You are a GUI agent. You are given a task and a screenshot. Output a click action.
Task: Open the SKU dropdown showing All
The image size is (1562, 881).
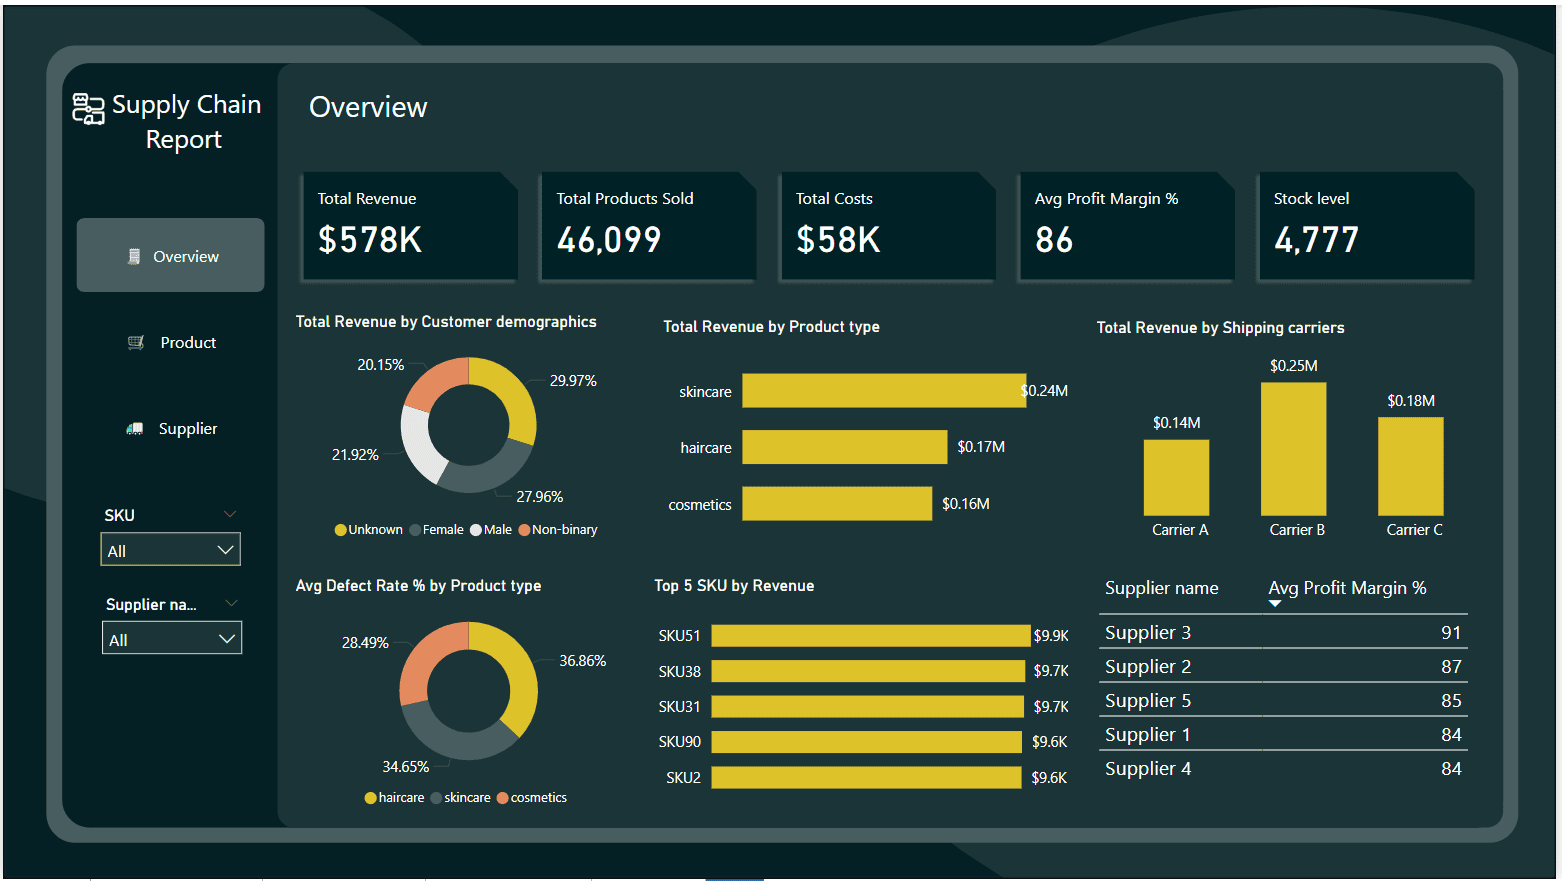coord(171,550)
